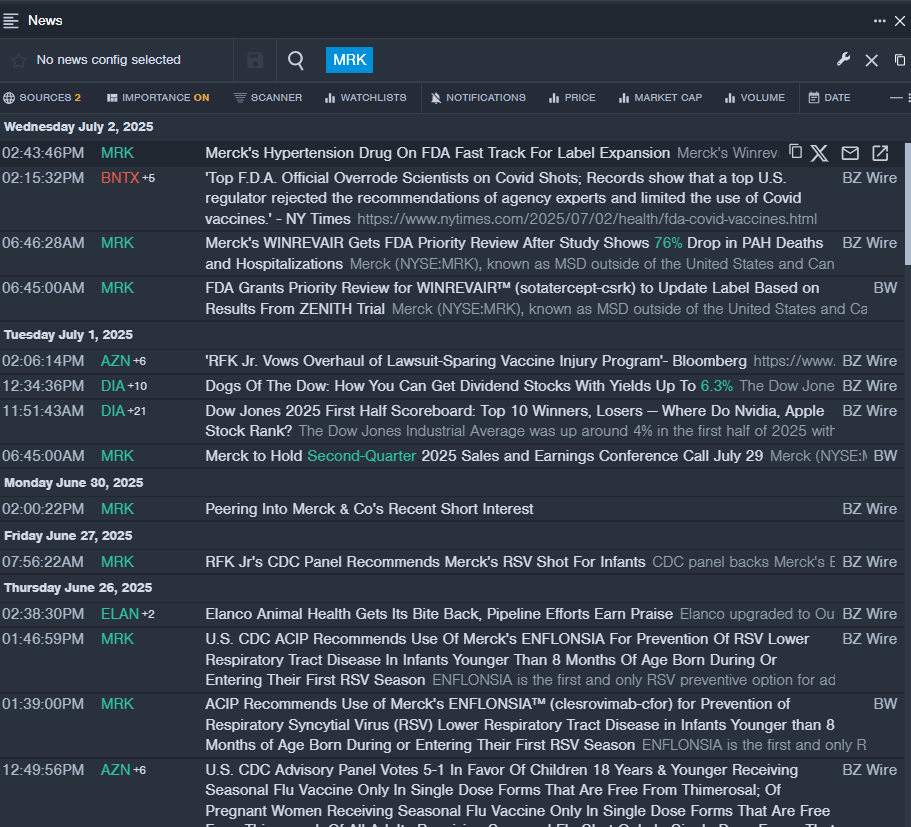
Task: Click the Monday June 30, 2025 date header
Action: tap(74, 483)
